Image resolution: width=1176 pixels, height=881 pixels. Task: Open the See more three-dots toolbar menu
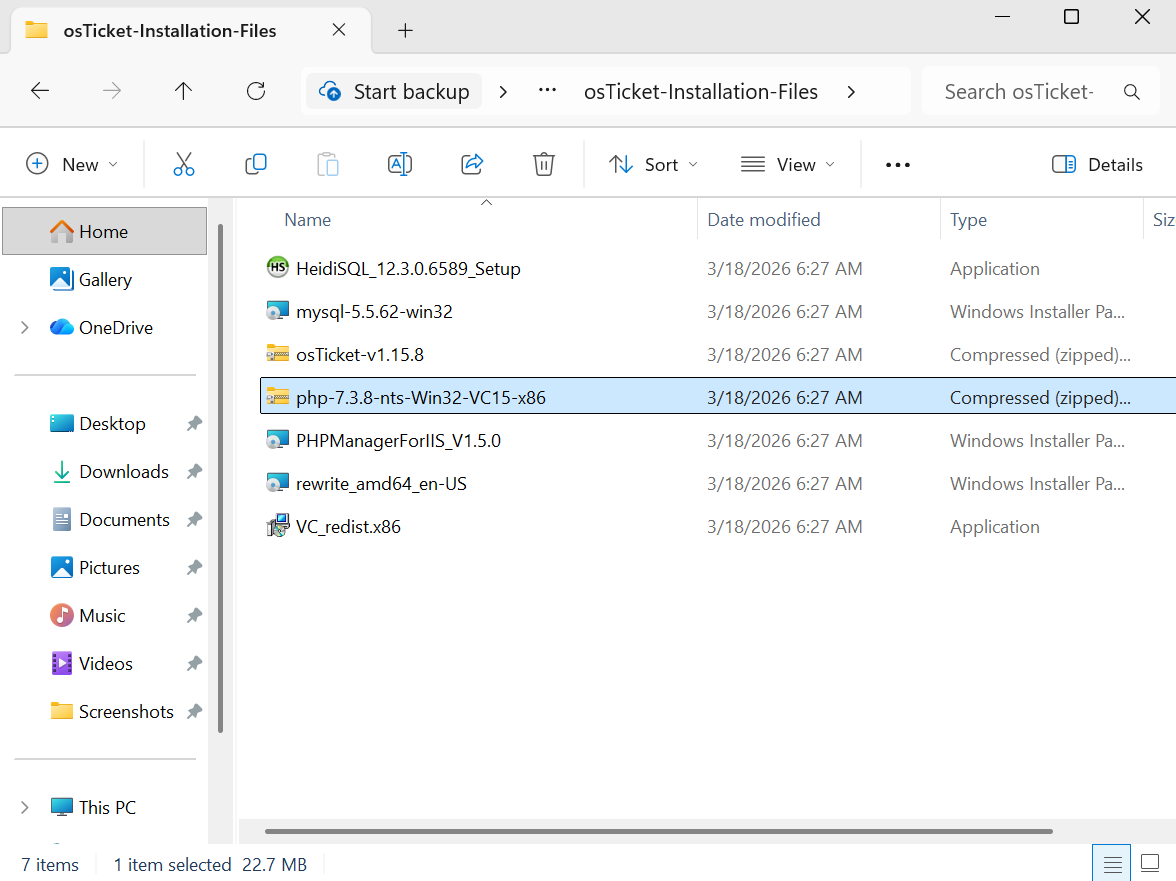(x=898, y=165)
